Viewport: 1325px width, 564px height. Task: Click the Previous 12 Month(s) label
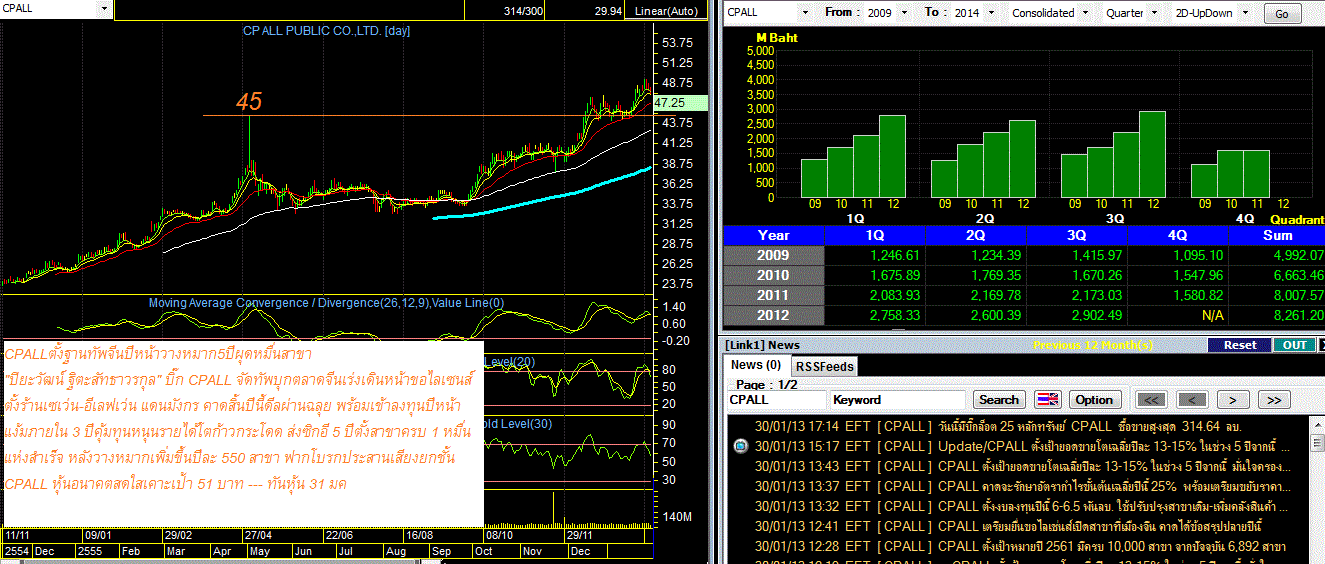pyautogui.click(x=1092, y=344)
